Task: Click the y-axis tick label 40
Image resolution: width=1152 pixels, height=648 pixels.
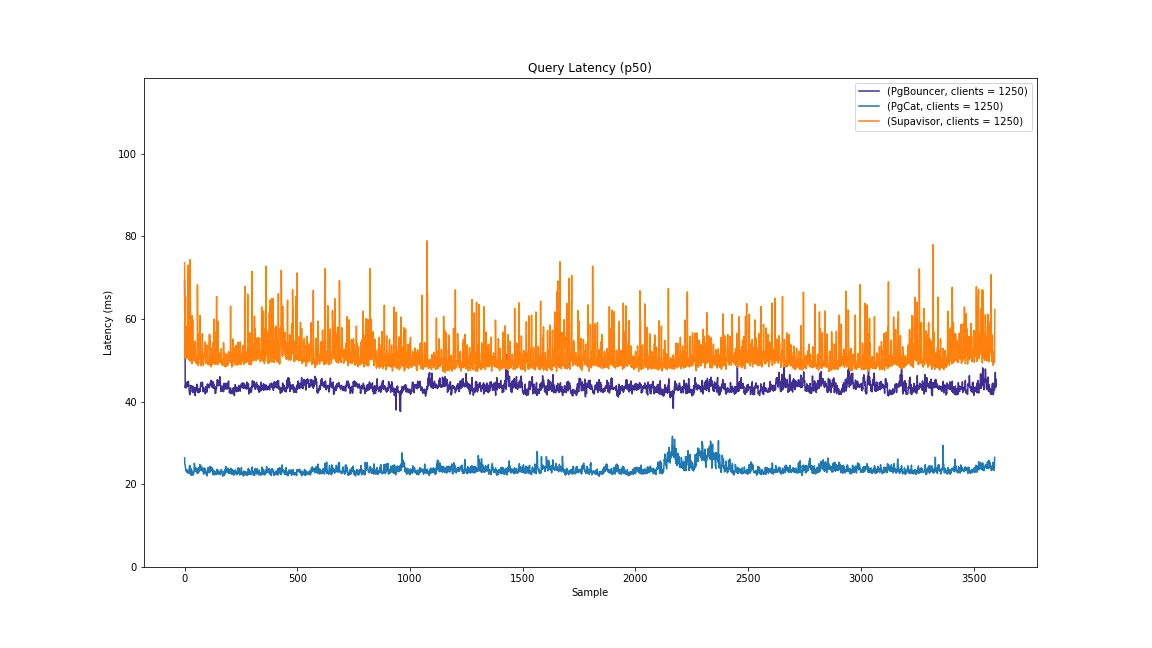Action: [131, 402]
